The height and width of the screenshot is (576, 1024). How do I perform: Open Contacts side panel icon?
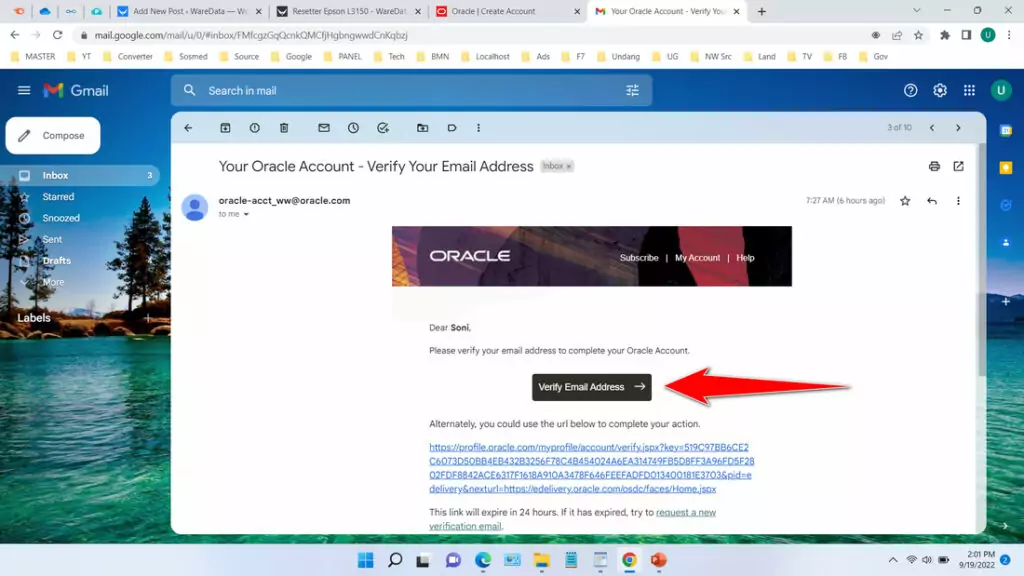click(1006, 242)
